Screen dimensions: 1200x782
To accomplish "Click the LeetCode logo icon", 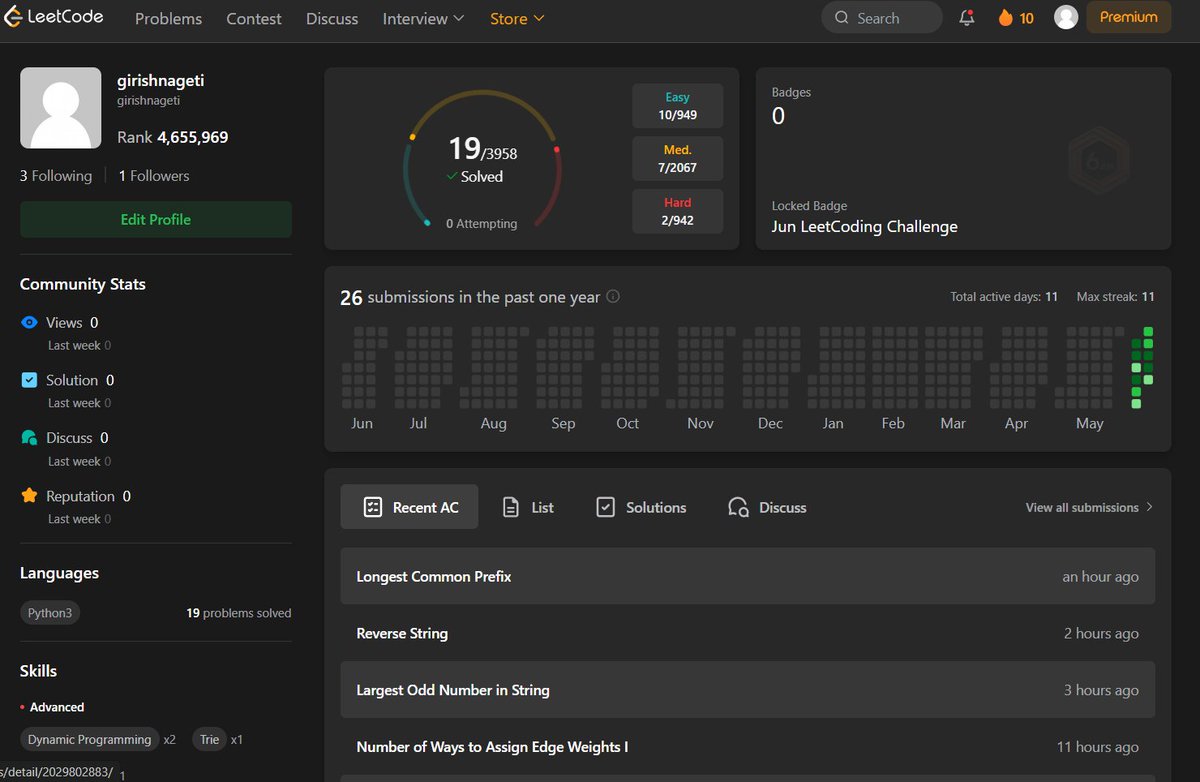I will 13,16.
